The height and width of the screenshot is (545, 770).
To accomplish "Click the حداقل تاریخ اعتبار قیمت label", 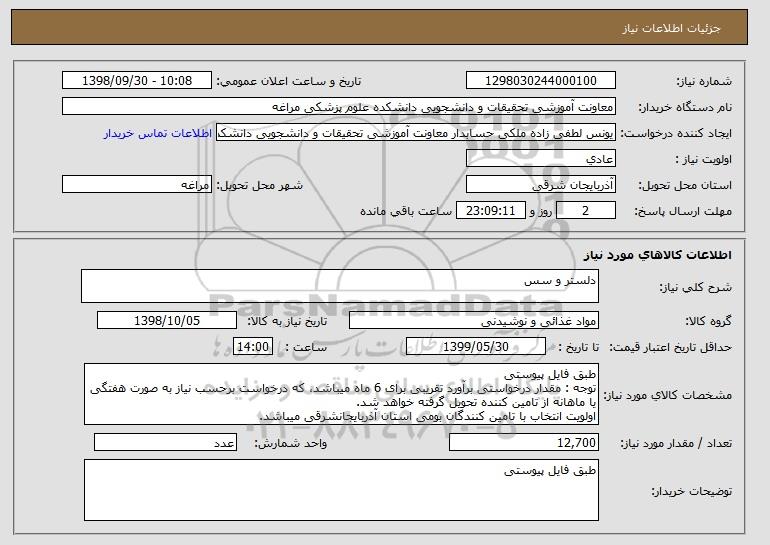I will pyautogui.click(x=671, y=348).
